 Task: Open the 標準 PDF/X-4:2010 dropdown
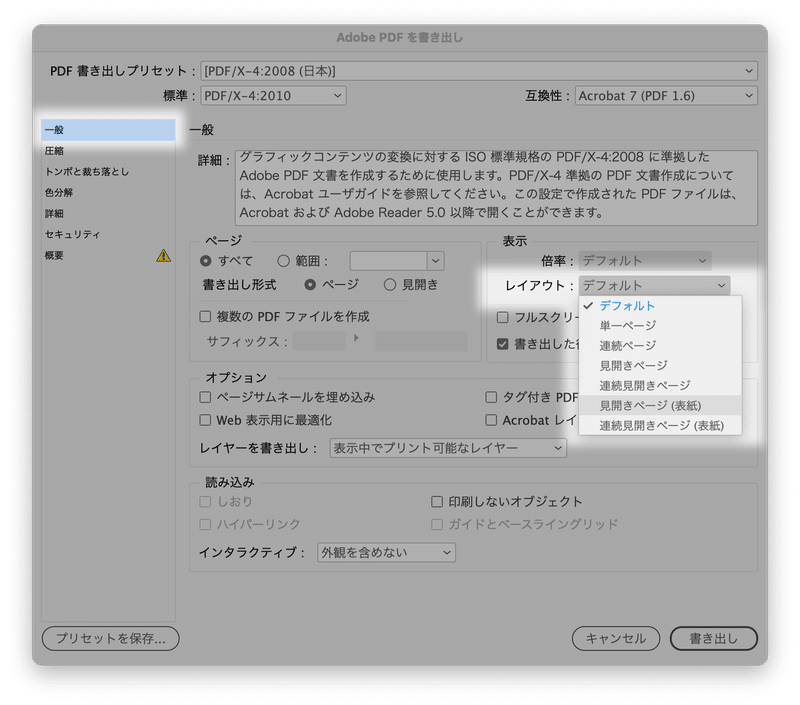[273, 95]
